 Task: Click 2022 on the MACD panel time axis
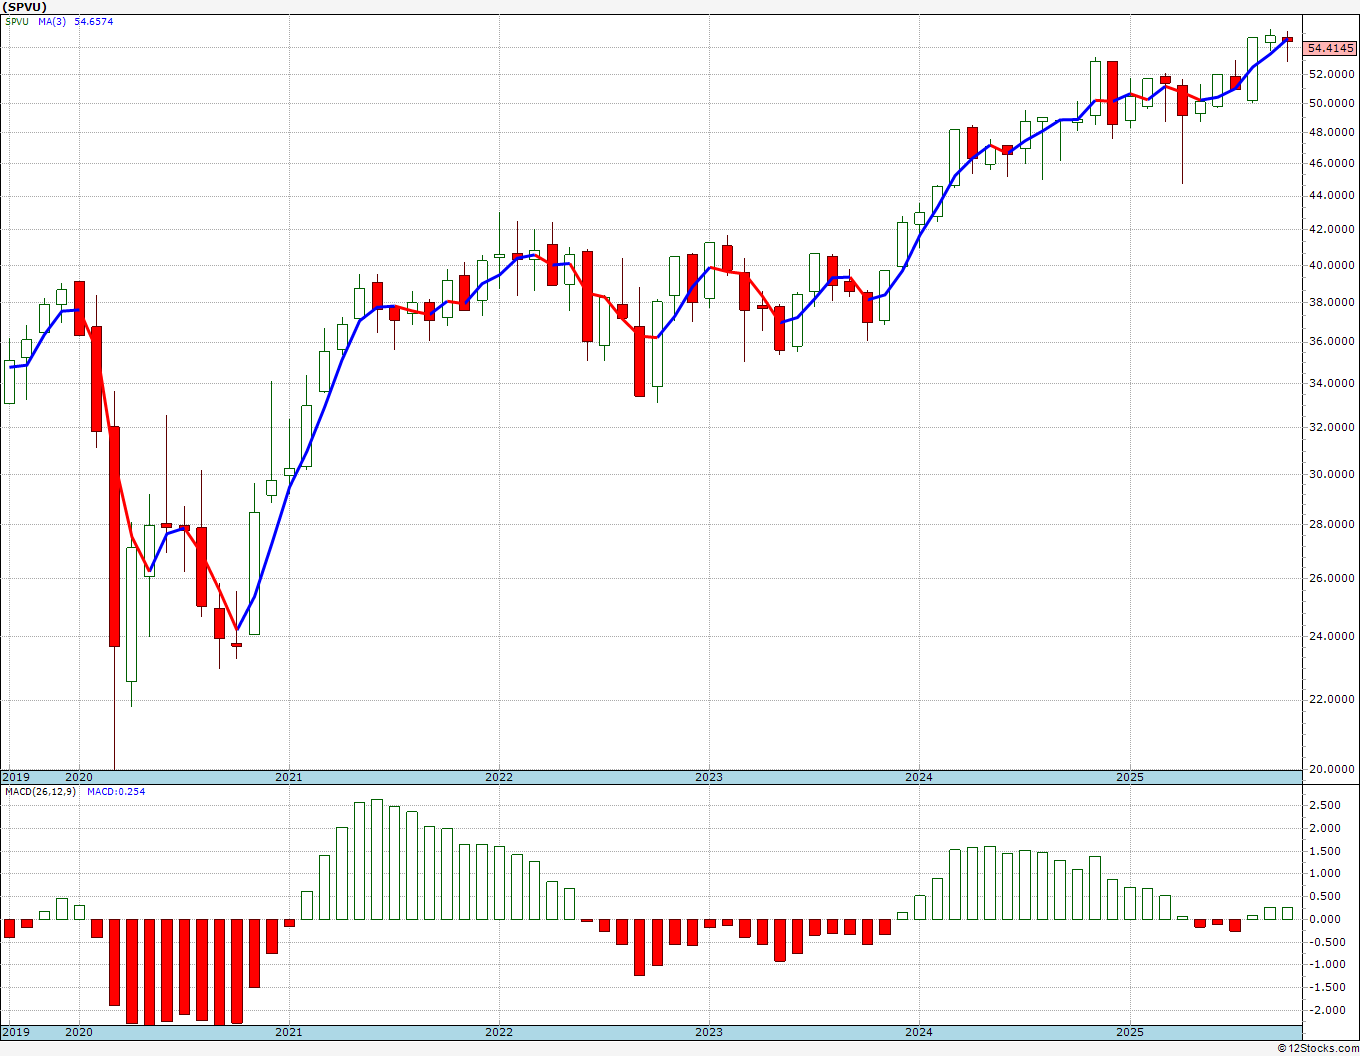click(498, 1032)
